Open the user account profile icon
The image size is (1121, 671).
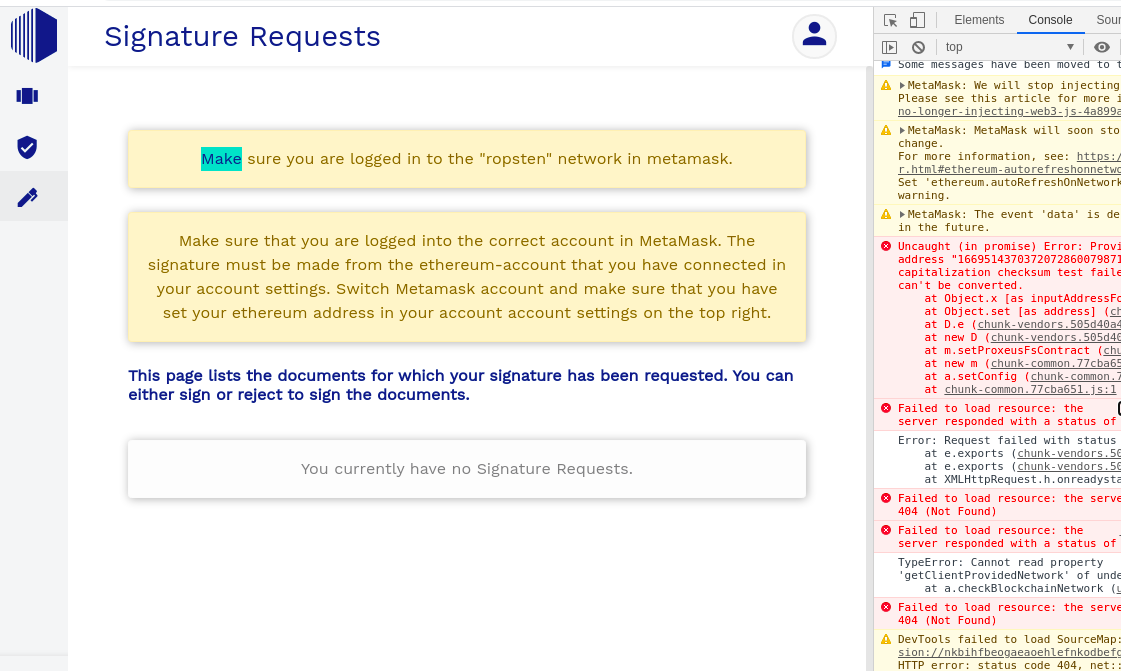coord(814,36)
